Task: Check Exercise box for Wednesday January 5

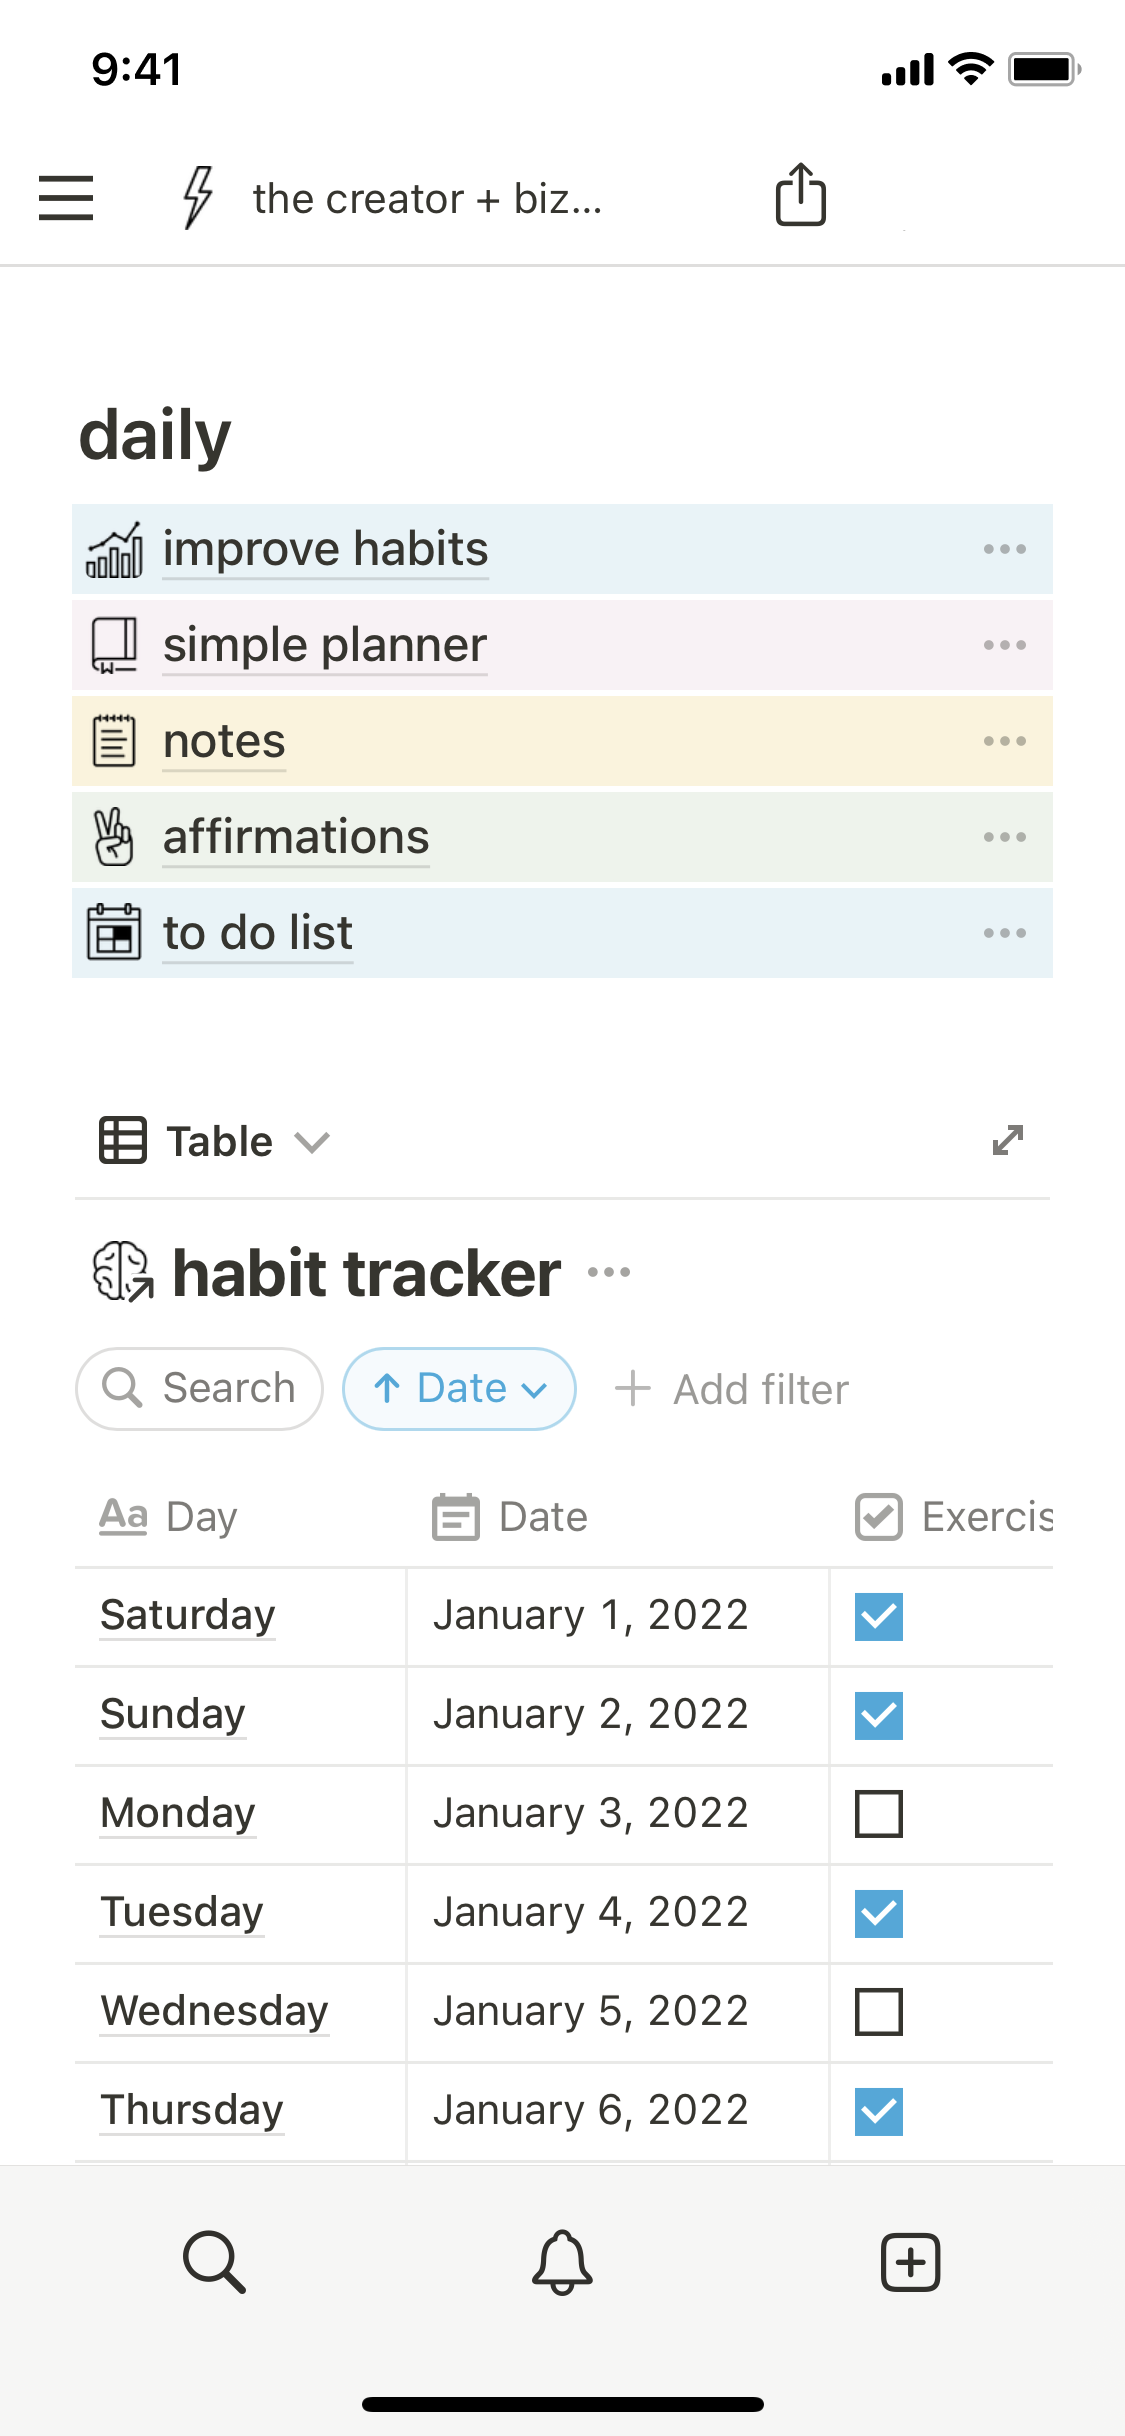Action: point(879,2012)
